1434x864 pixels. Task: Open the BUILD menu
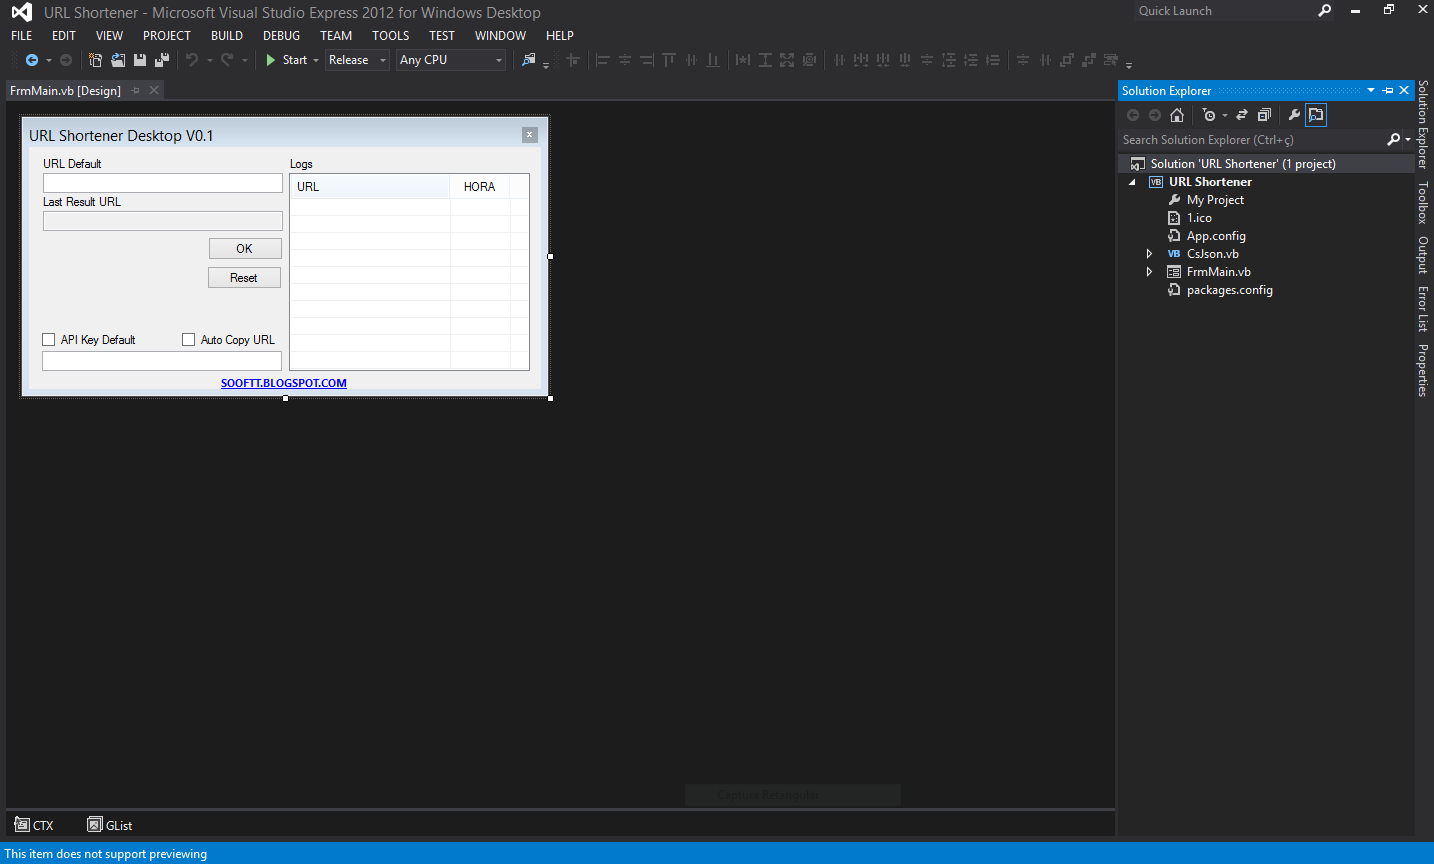227,35
